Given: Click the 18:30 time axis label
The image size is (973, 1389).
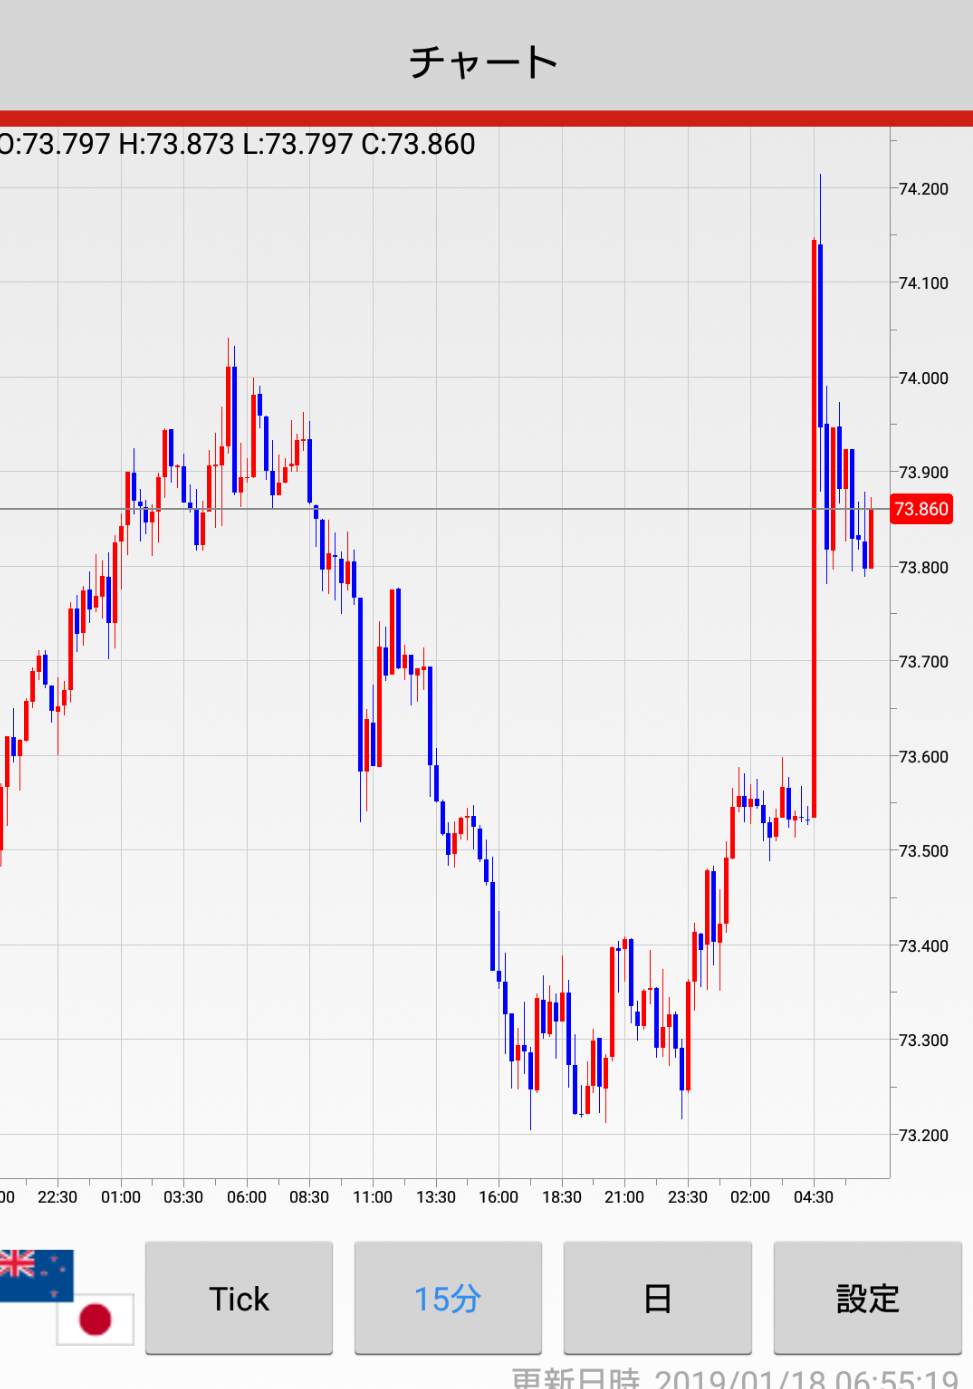Looking at the screenshot, I should 561,1197.
